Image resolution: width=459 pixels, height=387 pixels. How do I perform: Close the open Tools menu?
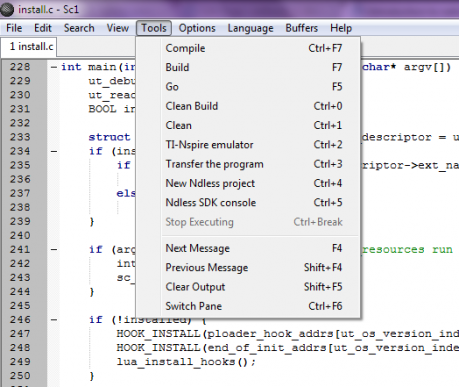coord(154,28)
